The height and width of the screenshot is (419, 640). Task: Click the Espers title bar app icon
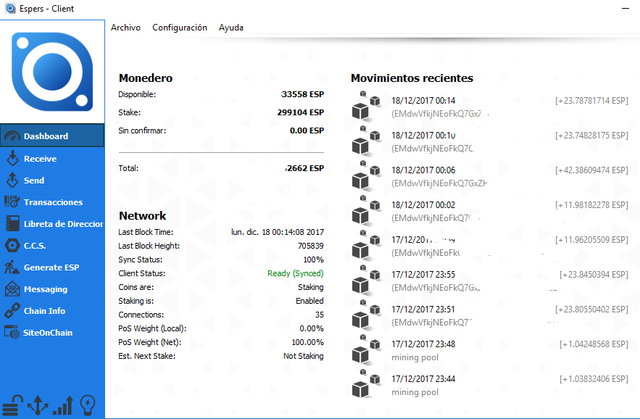[x=10, y=8]
